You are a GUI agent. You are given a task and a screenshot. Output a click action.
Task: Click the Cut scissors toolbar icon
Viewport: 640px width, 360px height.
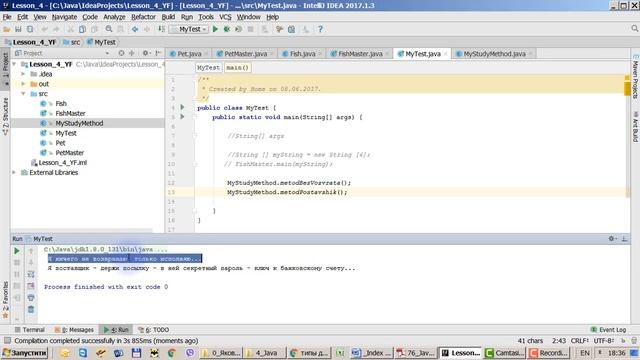tap(70, 29)
